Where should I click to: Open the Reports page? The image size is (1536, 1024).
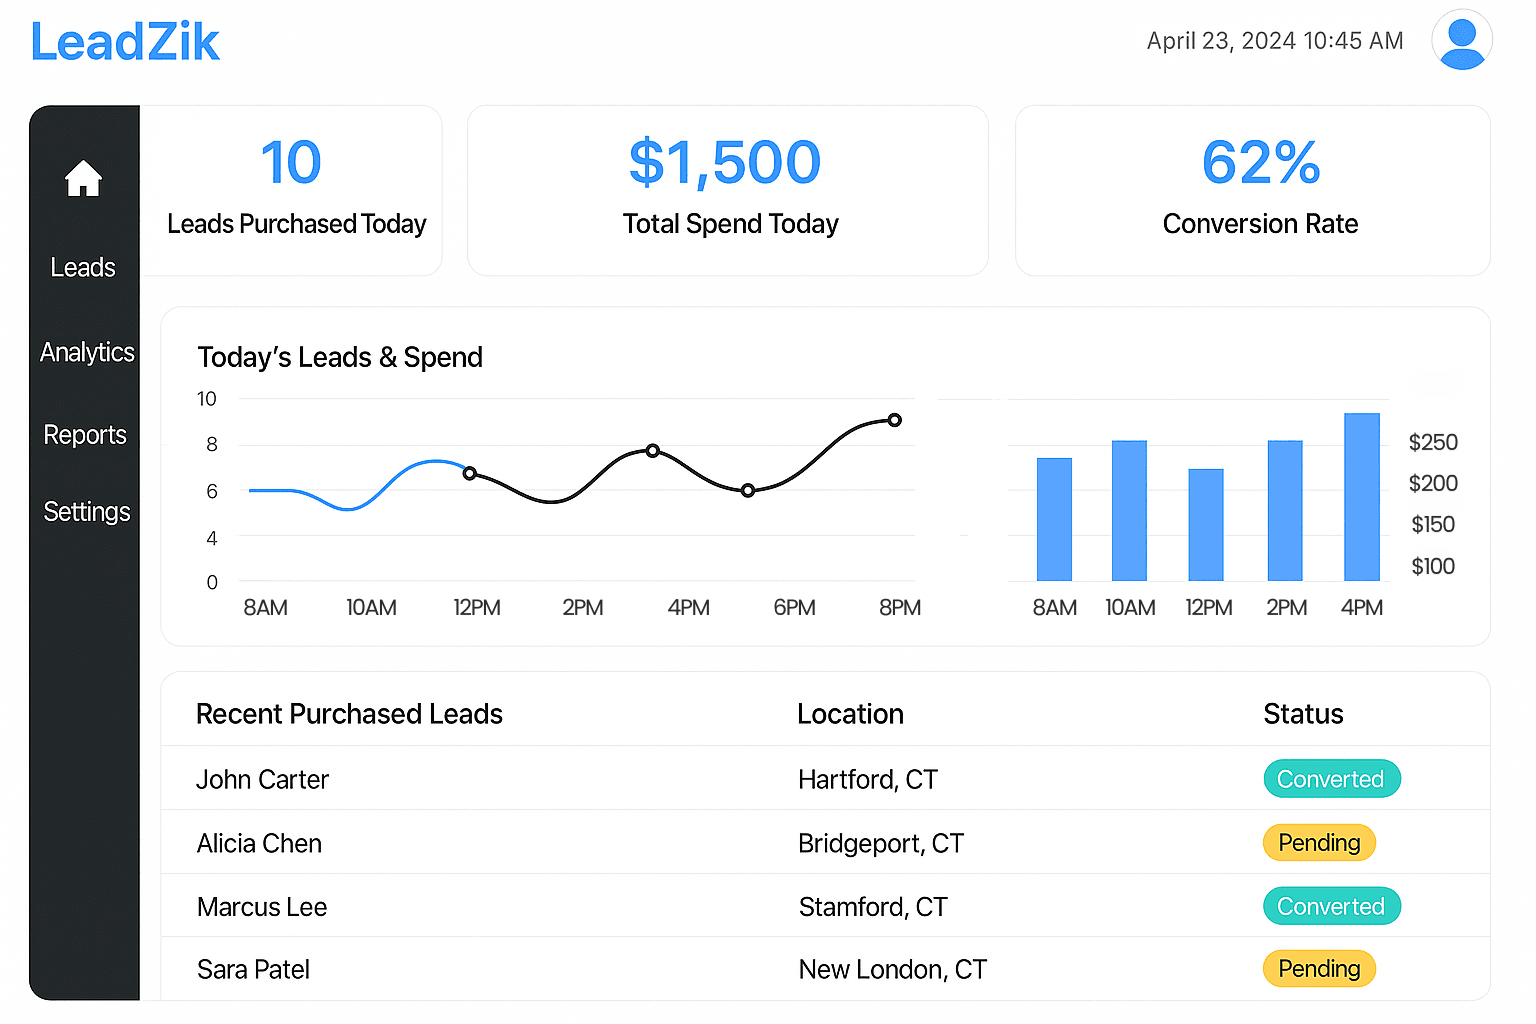click(84, 435)
